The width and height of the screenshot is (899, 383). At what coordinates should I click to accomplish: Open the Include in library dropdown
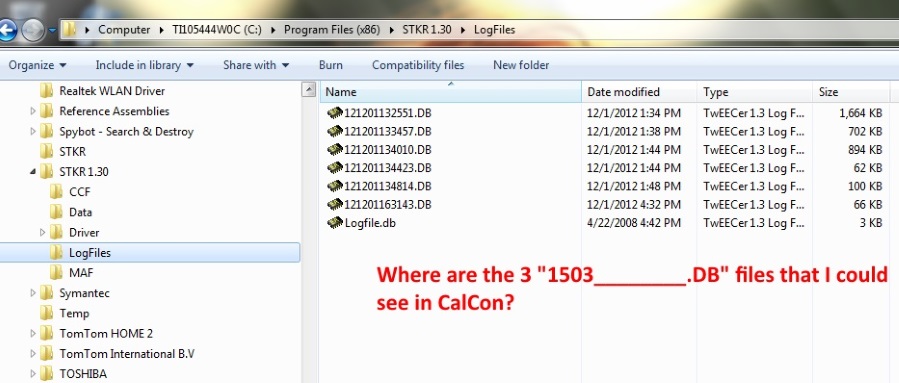(x=144, y=65)
